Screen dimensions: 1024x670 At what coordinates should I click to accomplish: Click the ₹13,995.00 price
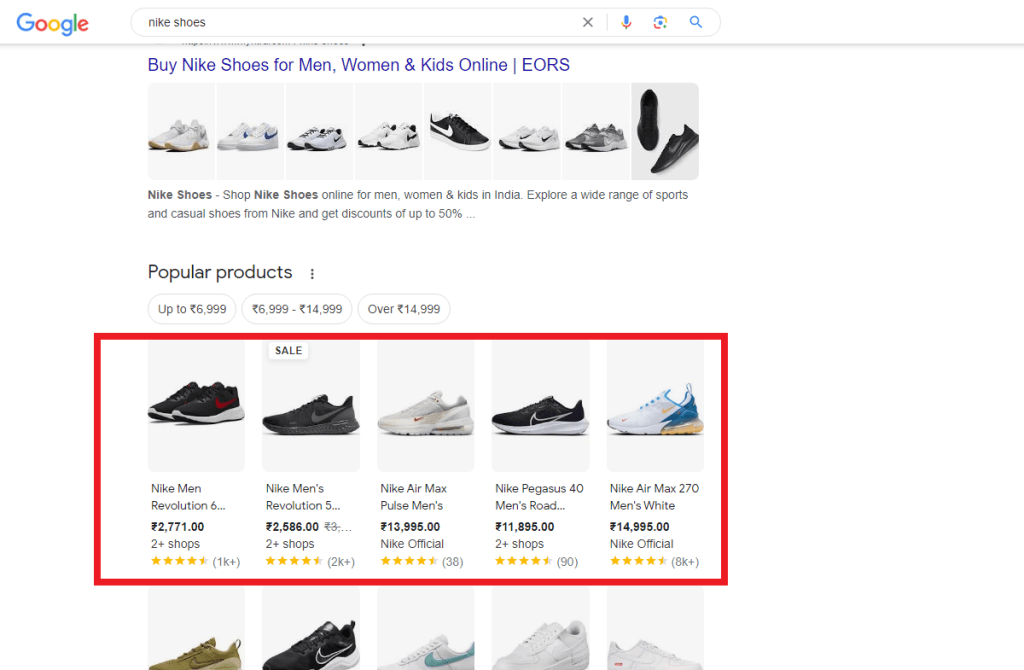410,526
